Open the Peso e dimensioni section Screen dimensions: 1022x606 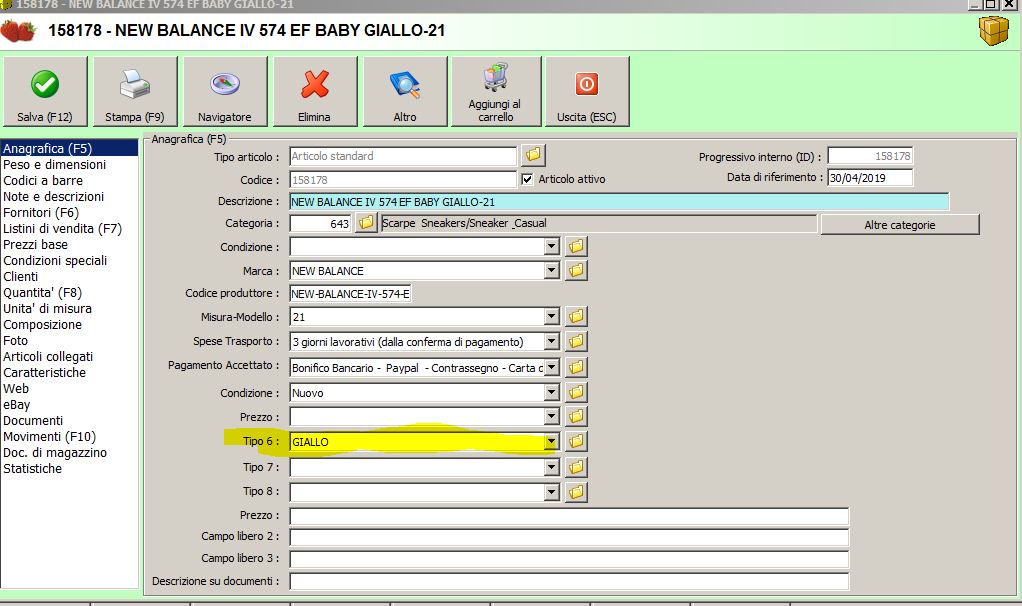tap(55, 165)
